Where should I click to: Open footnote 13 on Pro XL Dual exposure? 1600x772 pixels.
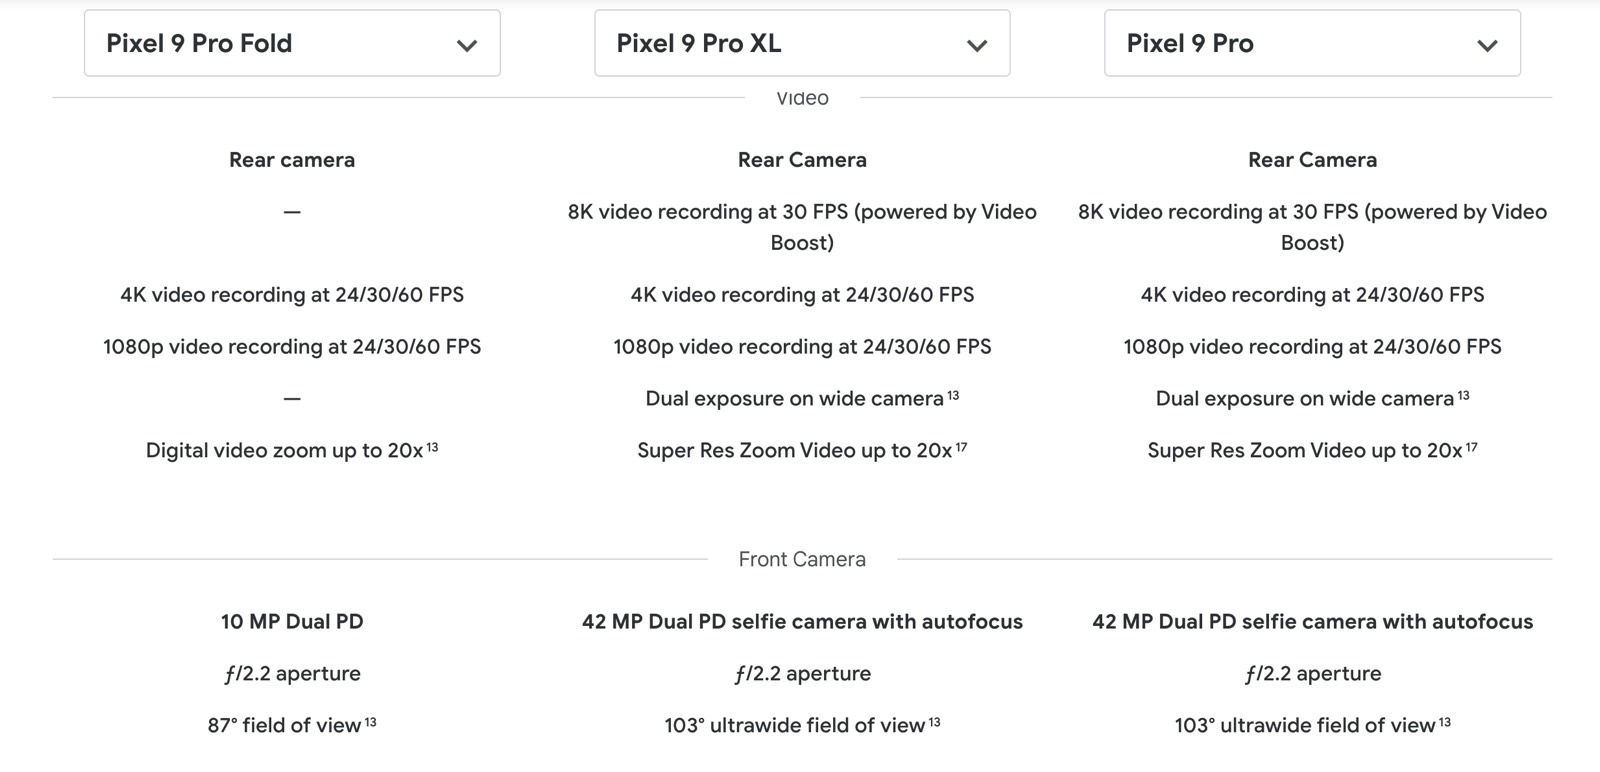click(x=953, y=395)
